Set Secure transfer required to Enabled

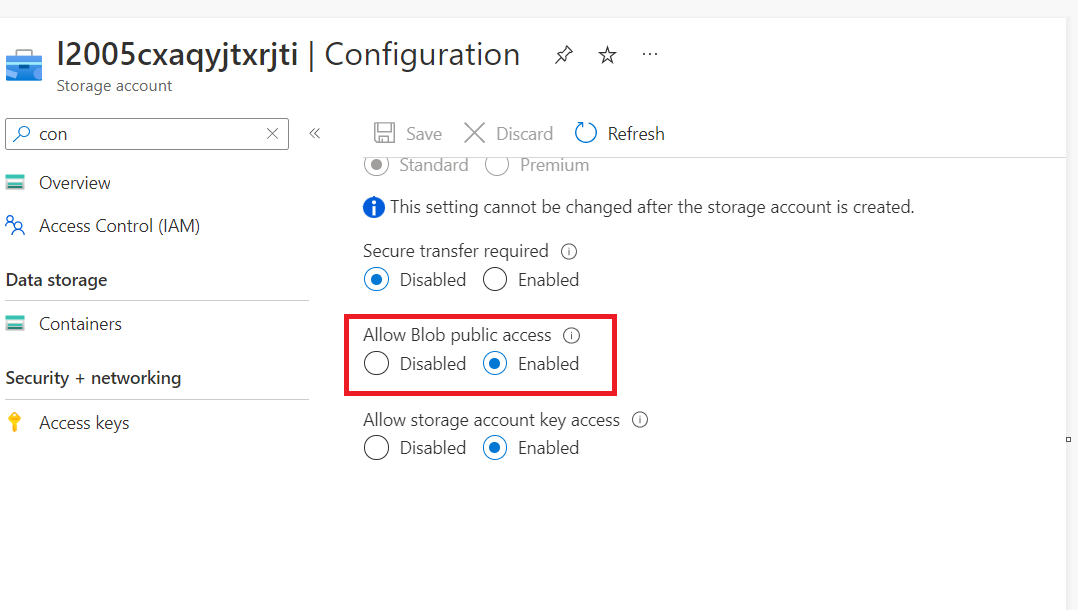[x=495, y=280]
